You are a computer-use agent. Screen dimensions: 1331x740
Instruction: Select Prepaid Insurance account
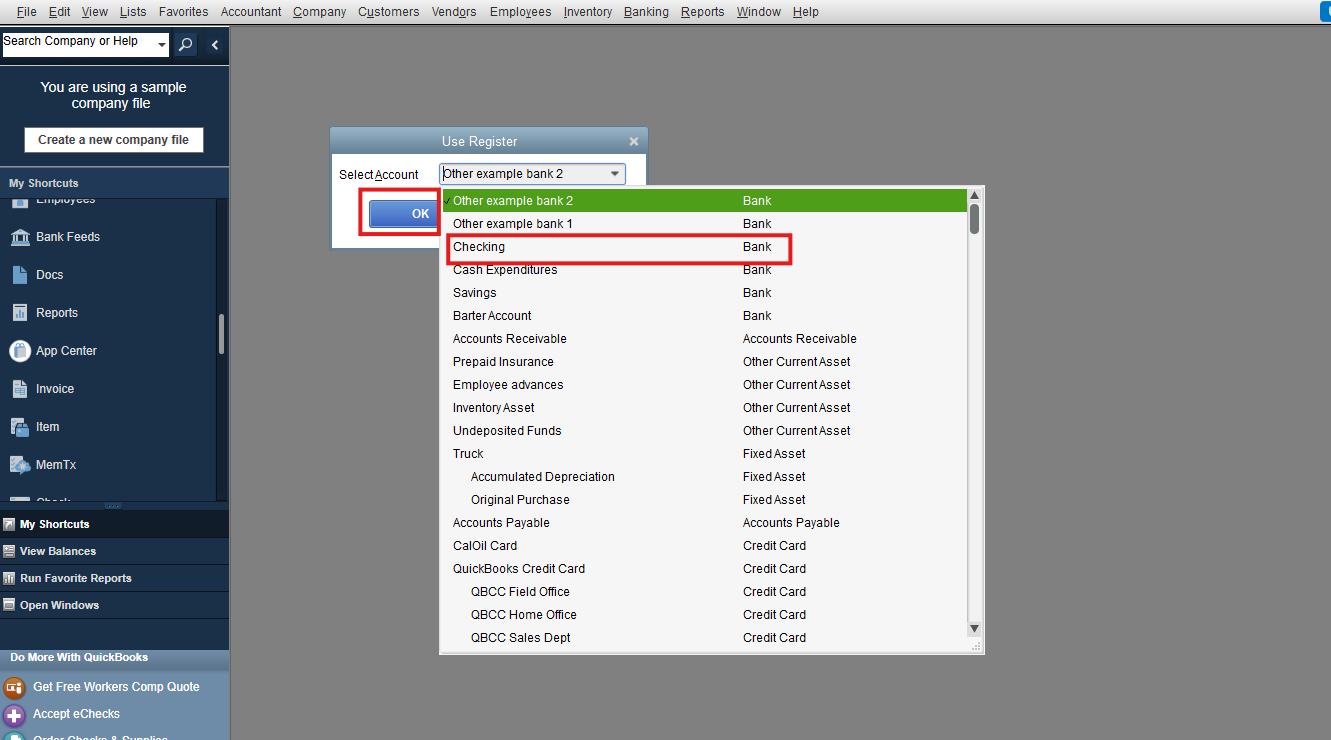coord(704,362)
